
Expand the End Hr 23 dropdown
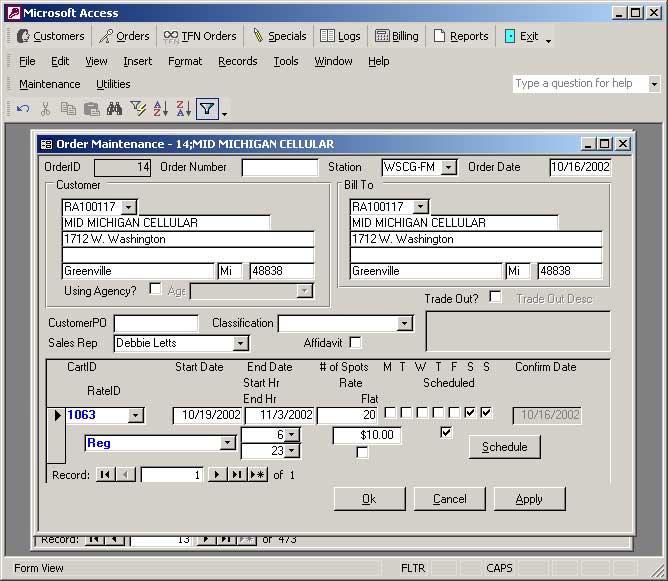pyautogui.click(x=292, y=451)
